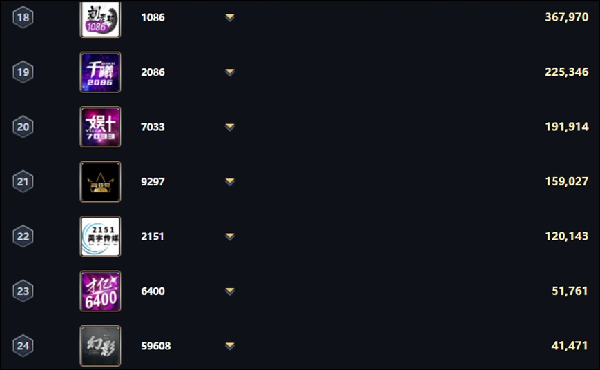Expand the dropdown arrow for 9297
This screenshot has width=600, height=370.
tap(230, 181)
